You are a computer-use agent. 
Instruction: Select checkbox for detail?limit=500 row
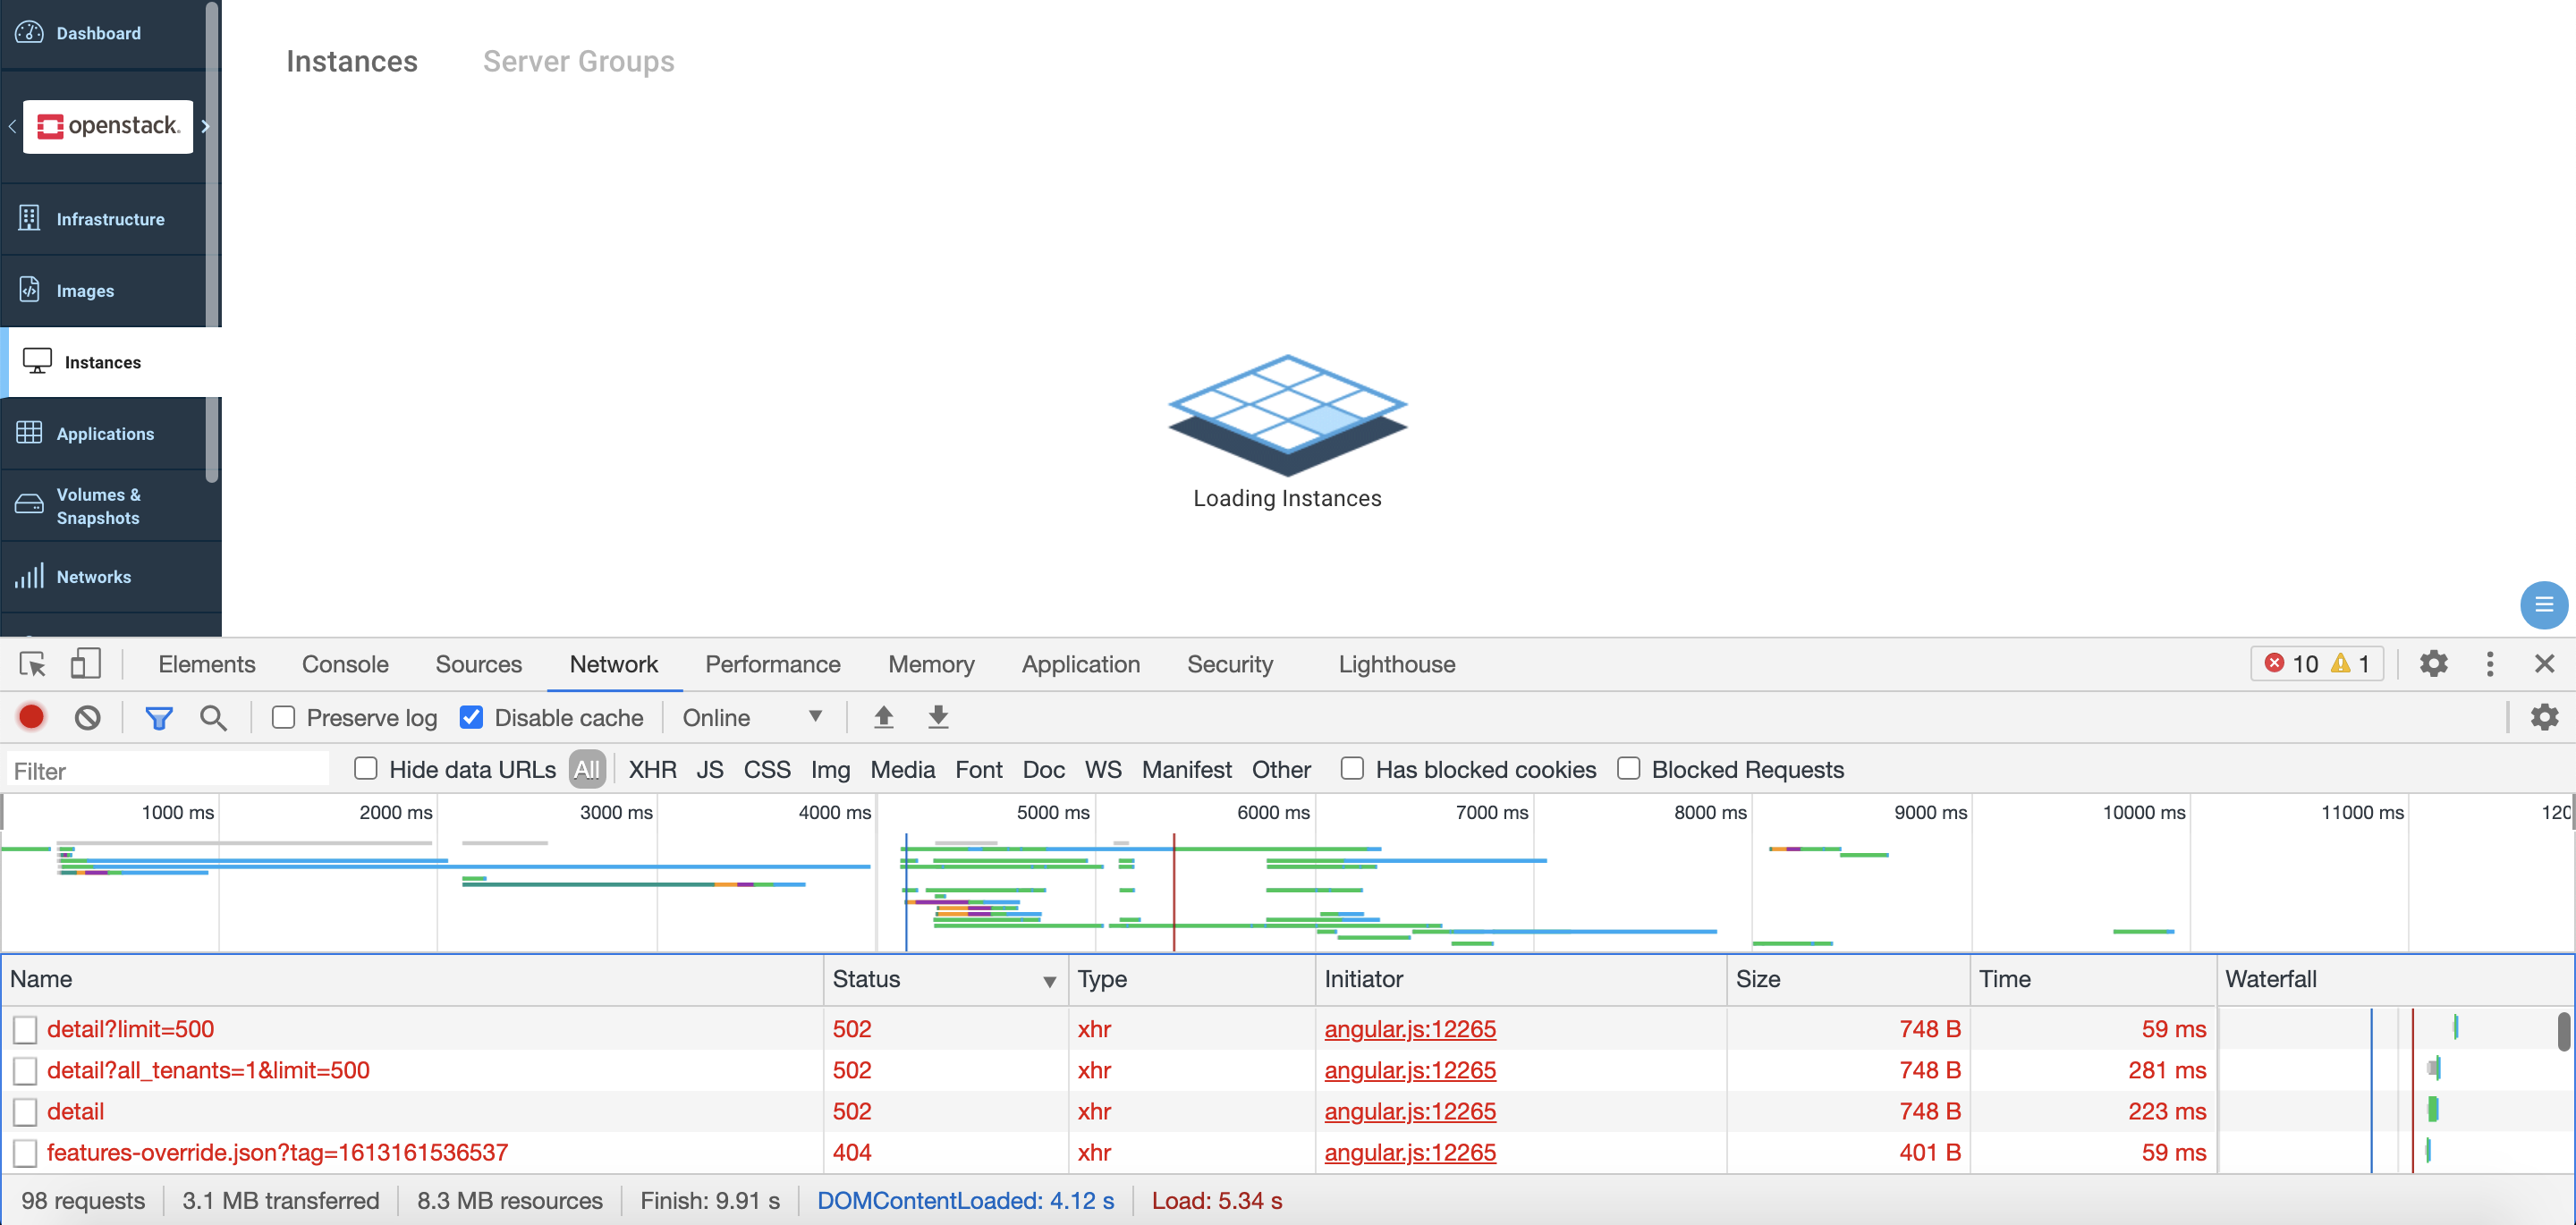(25, 1029)
